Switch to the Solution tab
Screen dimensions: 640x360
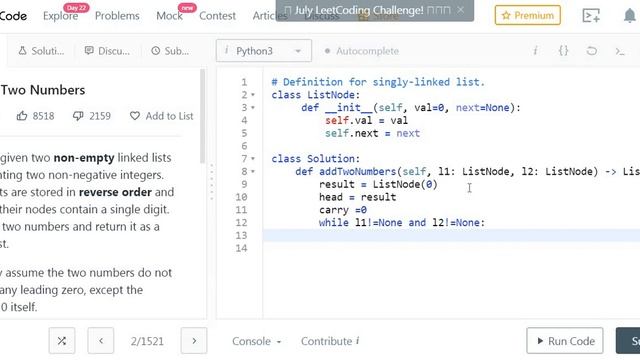click(41, 51)
